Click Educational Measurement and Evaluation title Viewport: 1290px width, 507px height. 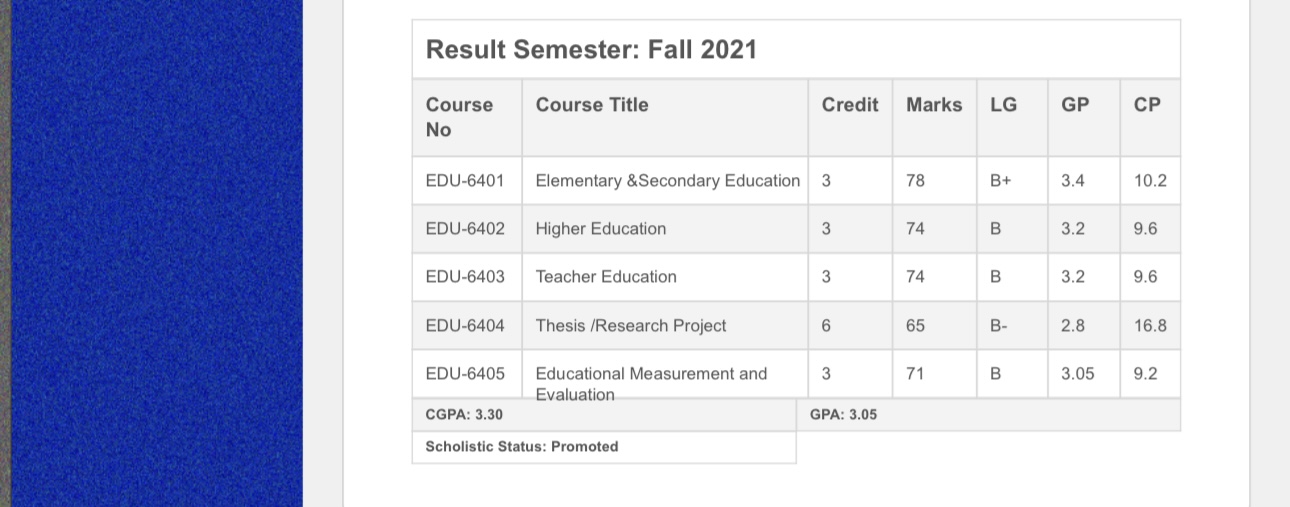(x=651, y=384)
